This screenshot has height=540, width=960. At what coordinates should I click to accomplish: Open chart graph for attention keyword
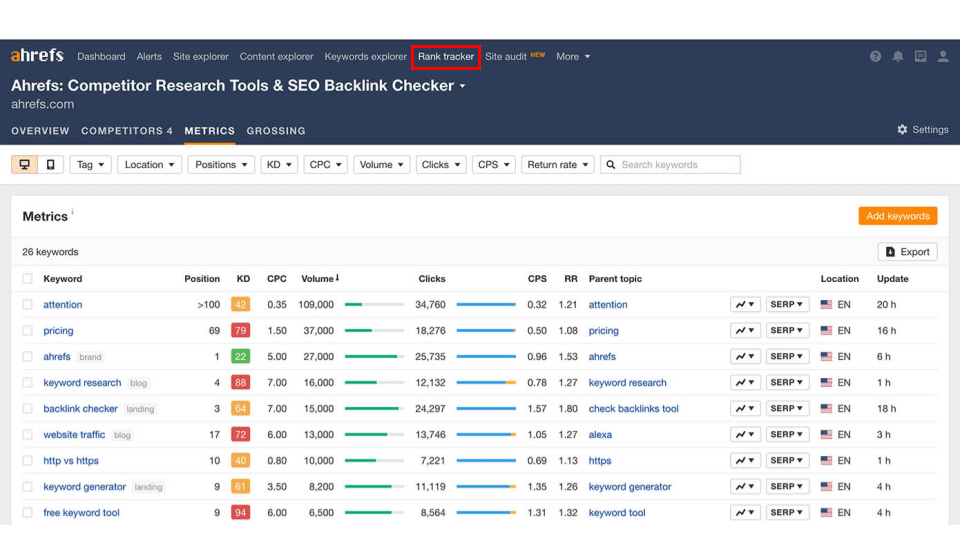tap(744, 304)
